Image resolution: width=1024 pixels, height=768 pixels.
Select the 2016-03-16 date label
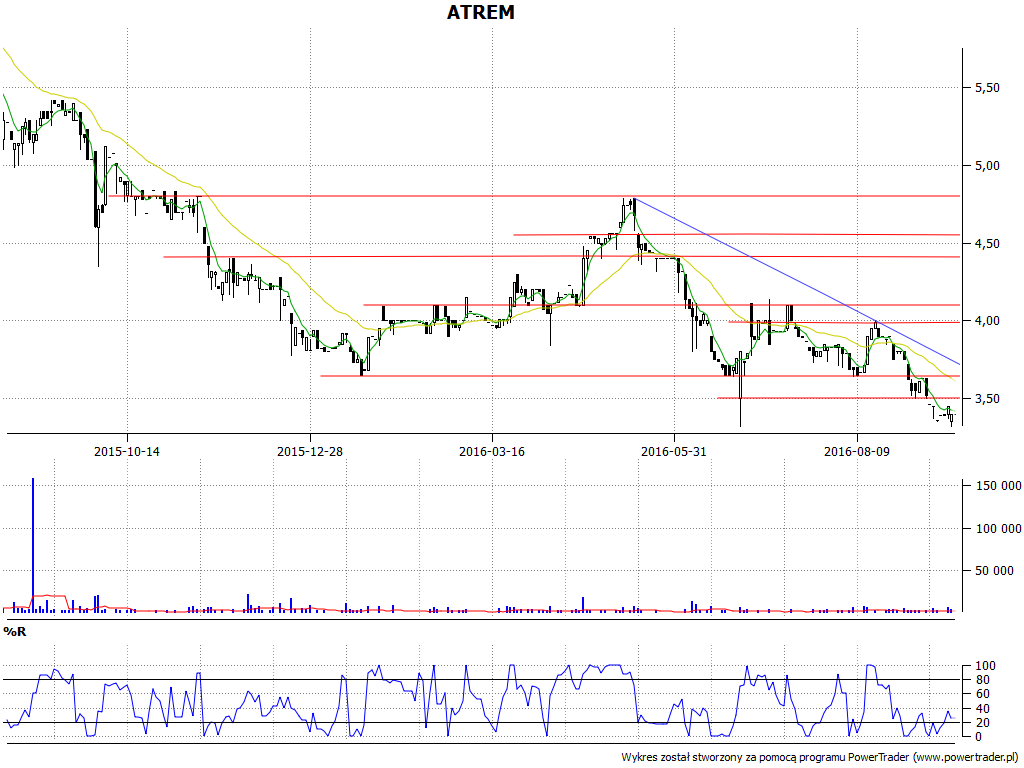pyautogui.click(x=492, y=451)
